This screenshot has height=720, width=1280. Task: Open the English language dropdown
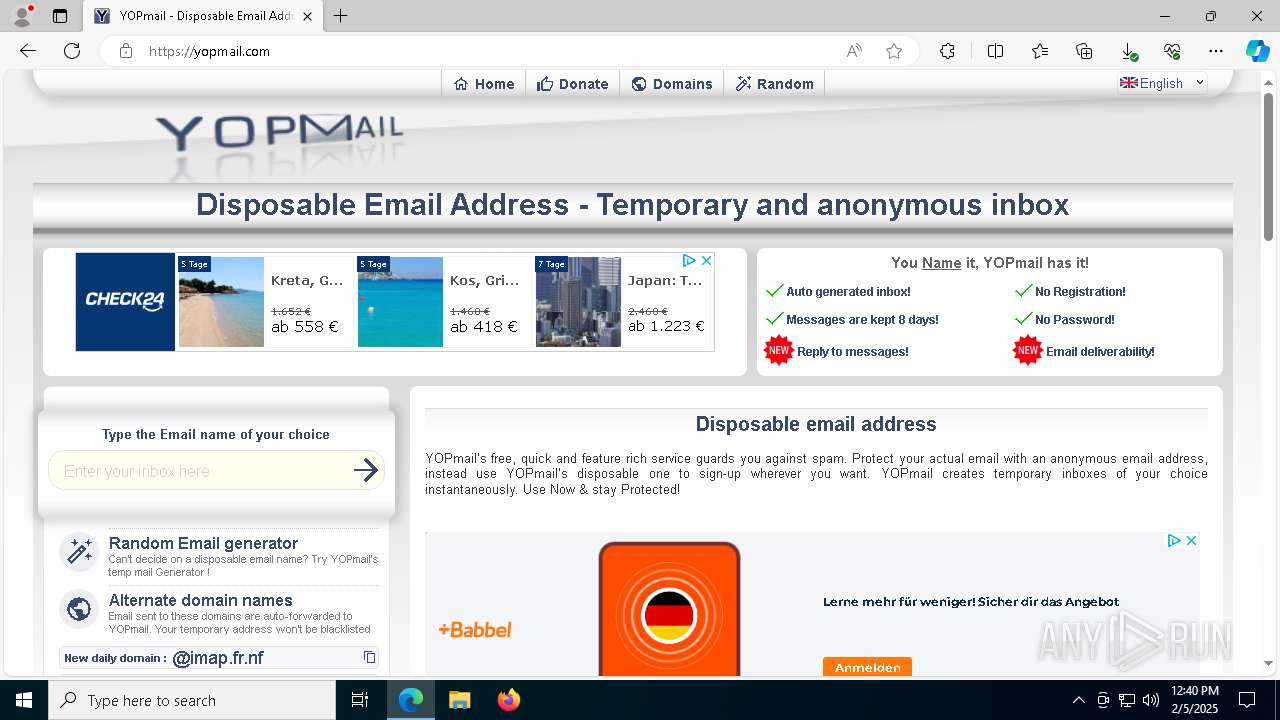coord(1162,83)
